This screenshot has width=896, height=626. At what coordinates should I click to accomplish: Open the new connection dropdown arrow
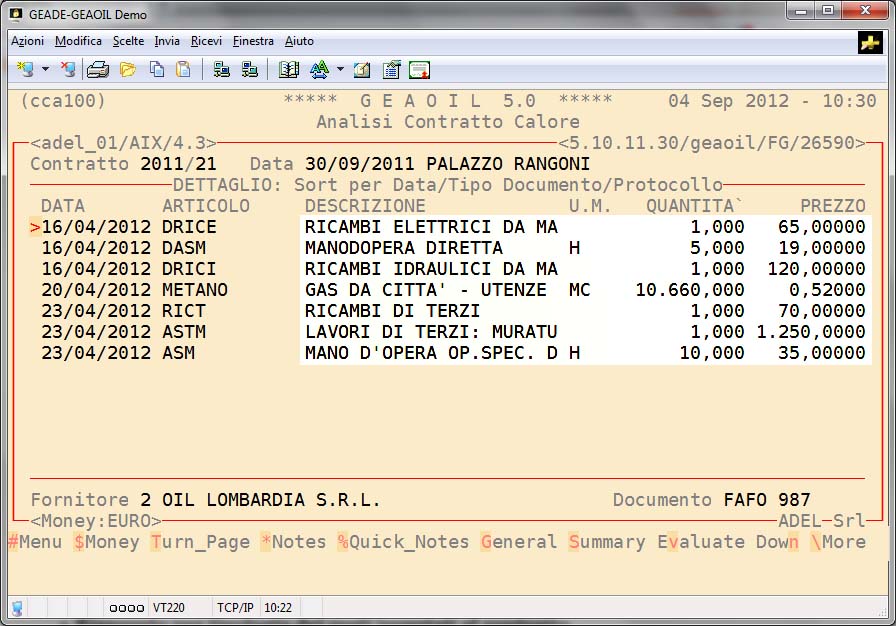46,70
